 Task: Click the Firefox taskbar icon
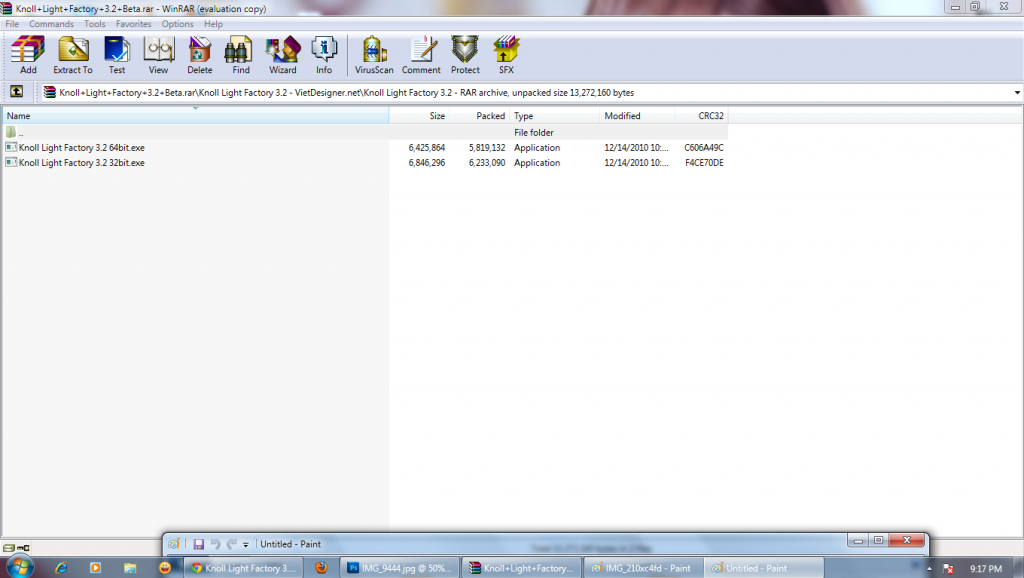[x=321, y=568]
